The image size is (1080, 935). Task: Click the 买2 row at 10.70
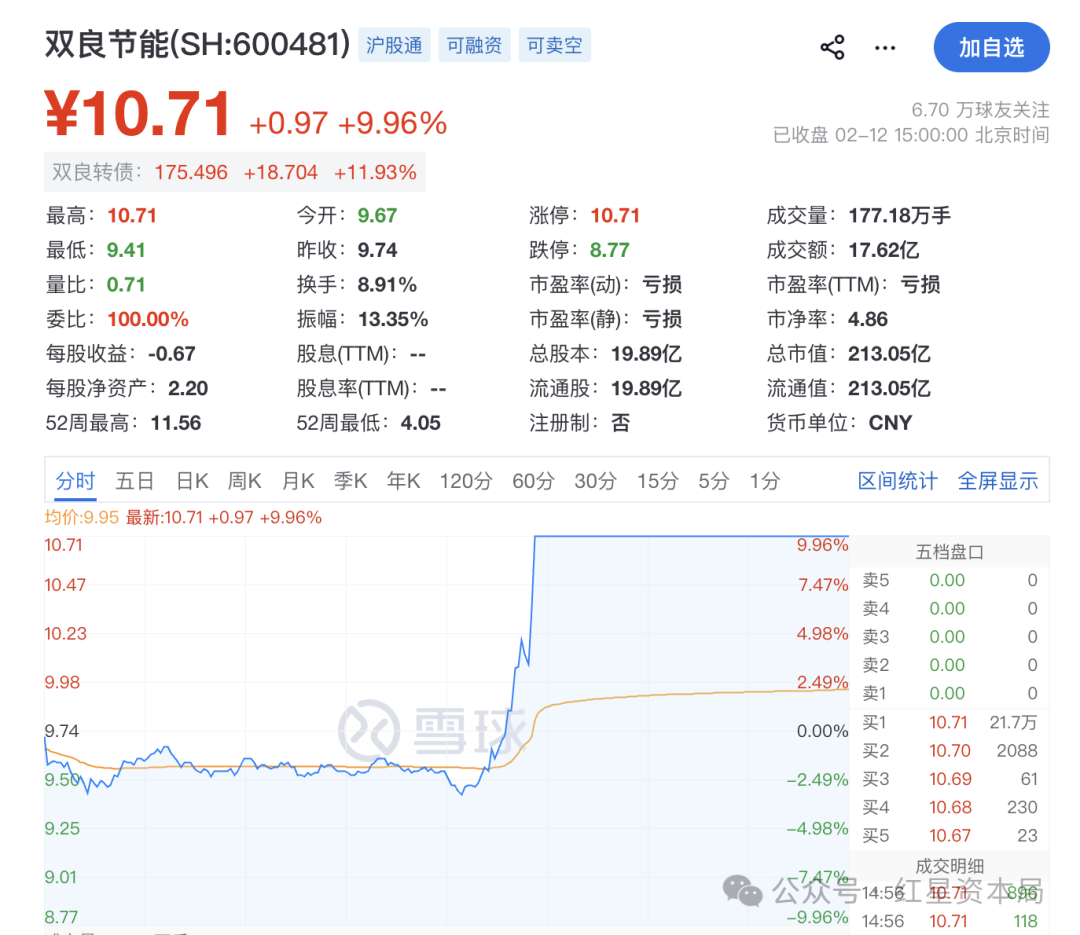click(x=950, y=750)
